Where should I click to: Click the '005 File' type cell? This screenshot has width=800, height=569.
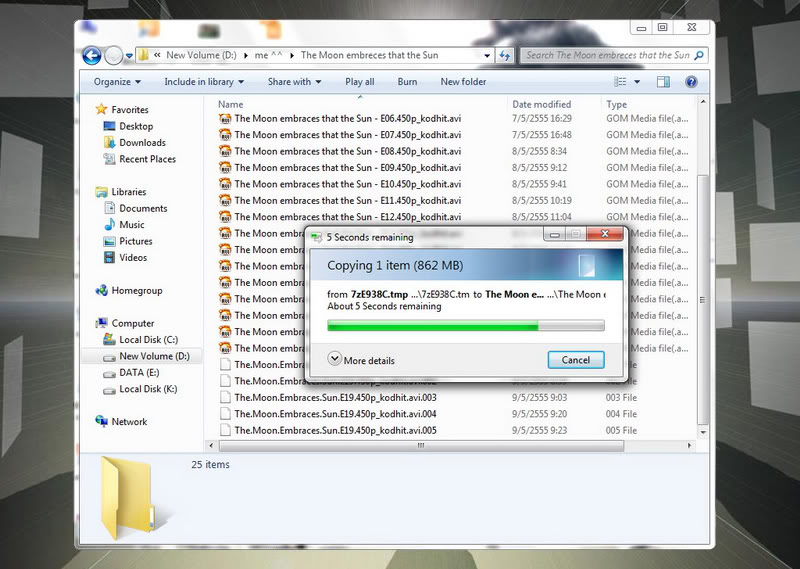[621, 430]
